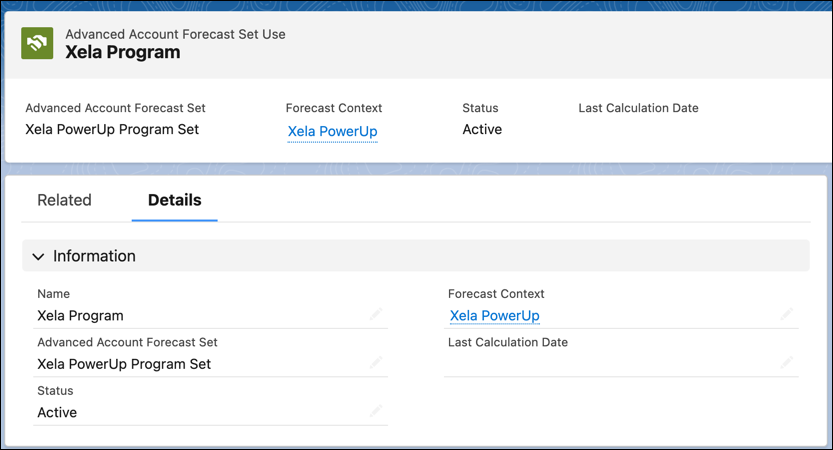This screenshot has width=833, height=450.
Task: Open Xela PowerUp link in Information section
Action: [x=495, y=316]
